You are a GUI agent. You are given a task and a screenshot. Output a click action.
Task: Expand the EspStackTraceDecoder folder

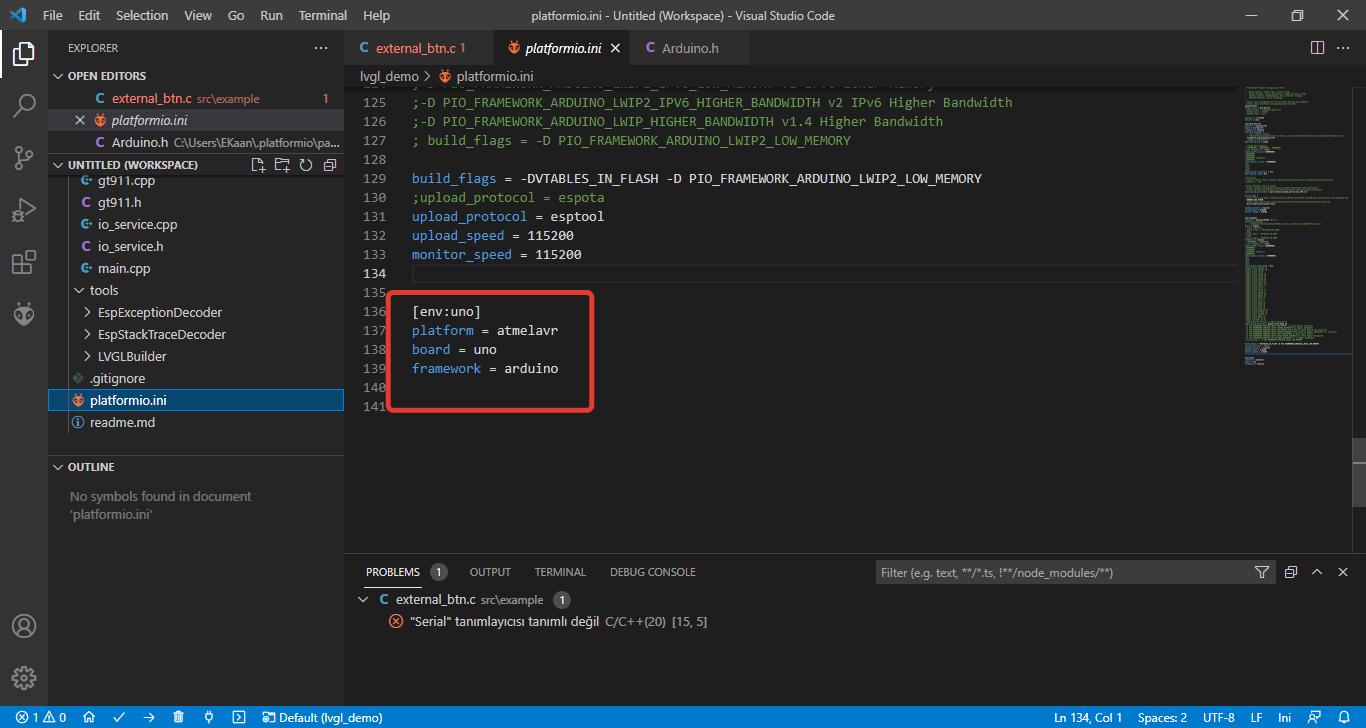click(x=162, y=334)
